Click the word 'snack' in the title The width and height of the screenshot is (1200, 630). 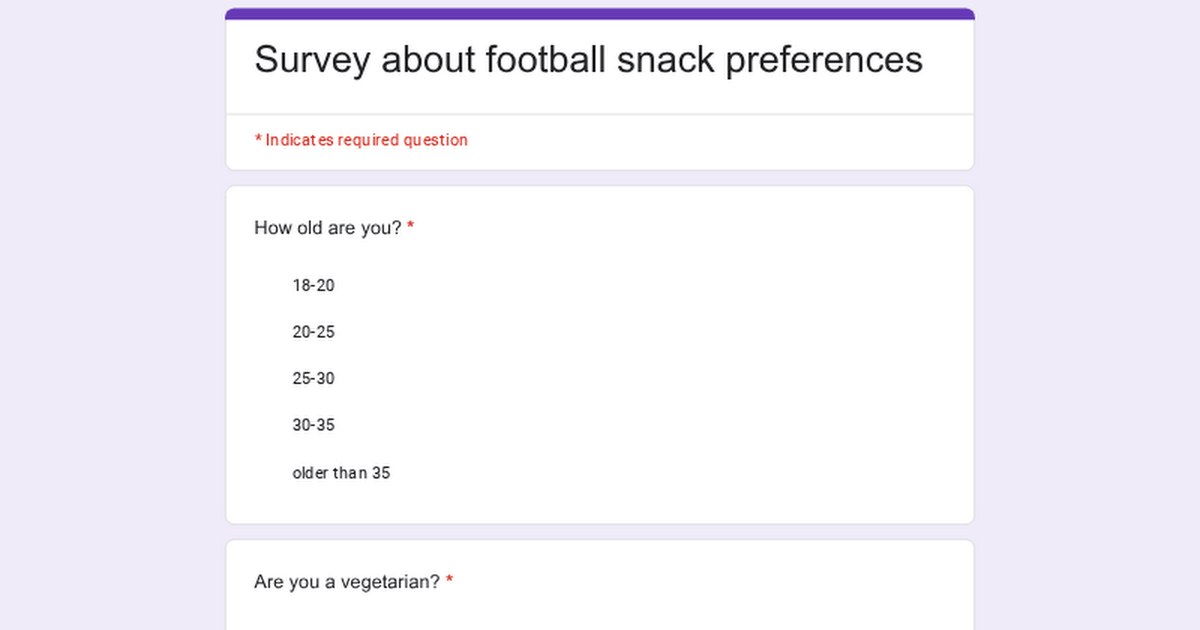665,60
